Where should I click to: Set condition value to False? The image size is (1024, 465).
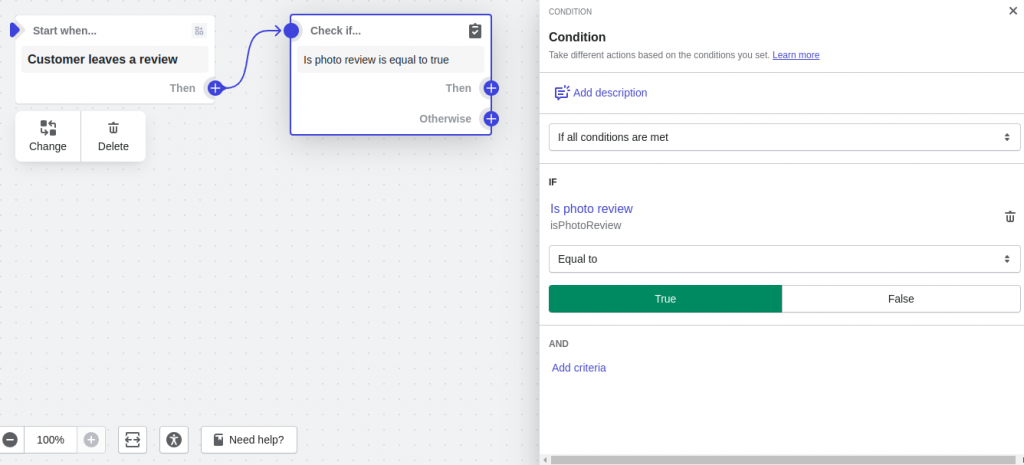[901, 299]
